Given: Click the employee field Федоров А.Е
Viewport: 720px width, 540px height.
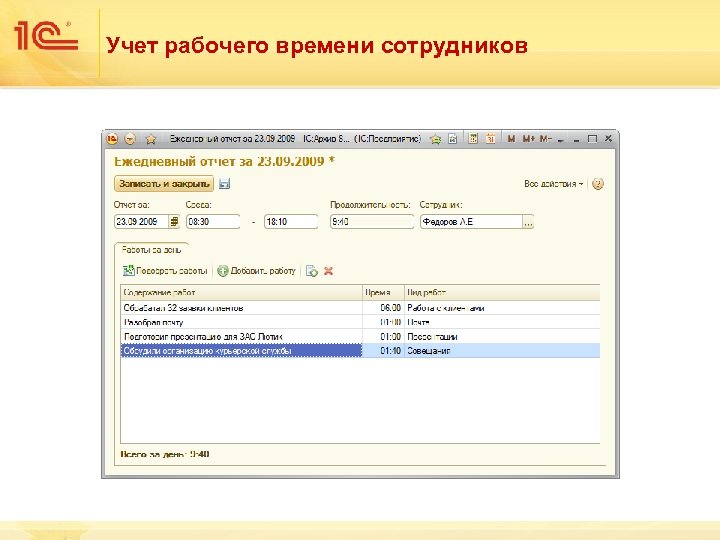Looking at the screenshot, I should tap(471, 222).
